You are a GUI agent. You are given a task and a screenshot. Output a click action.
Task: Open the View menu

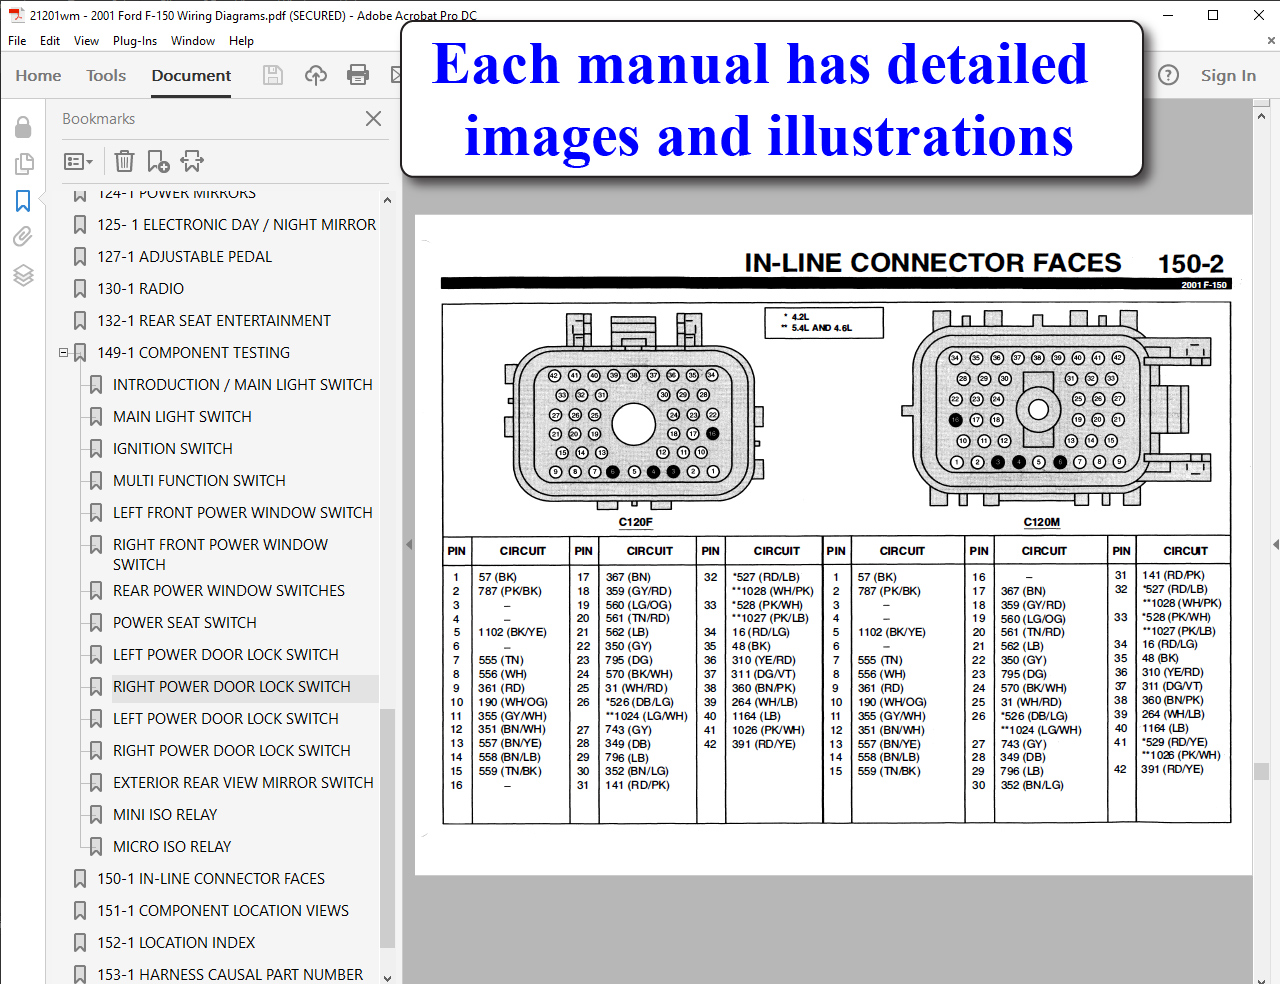pyautogui.click(x=86, y=41)
